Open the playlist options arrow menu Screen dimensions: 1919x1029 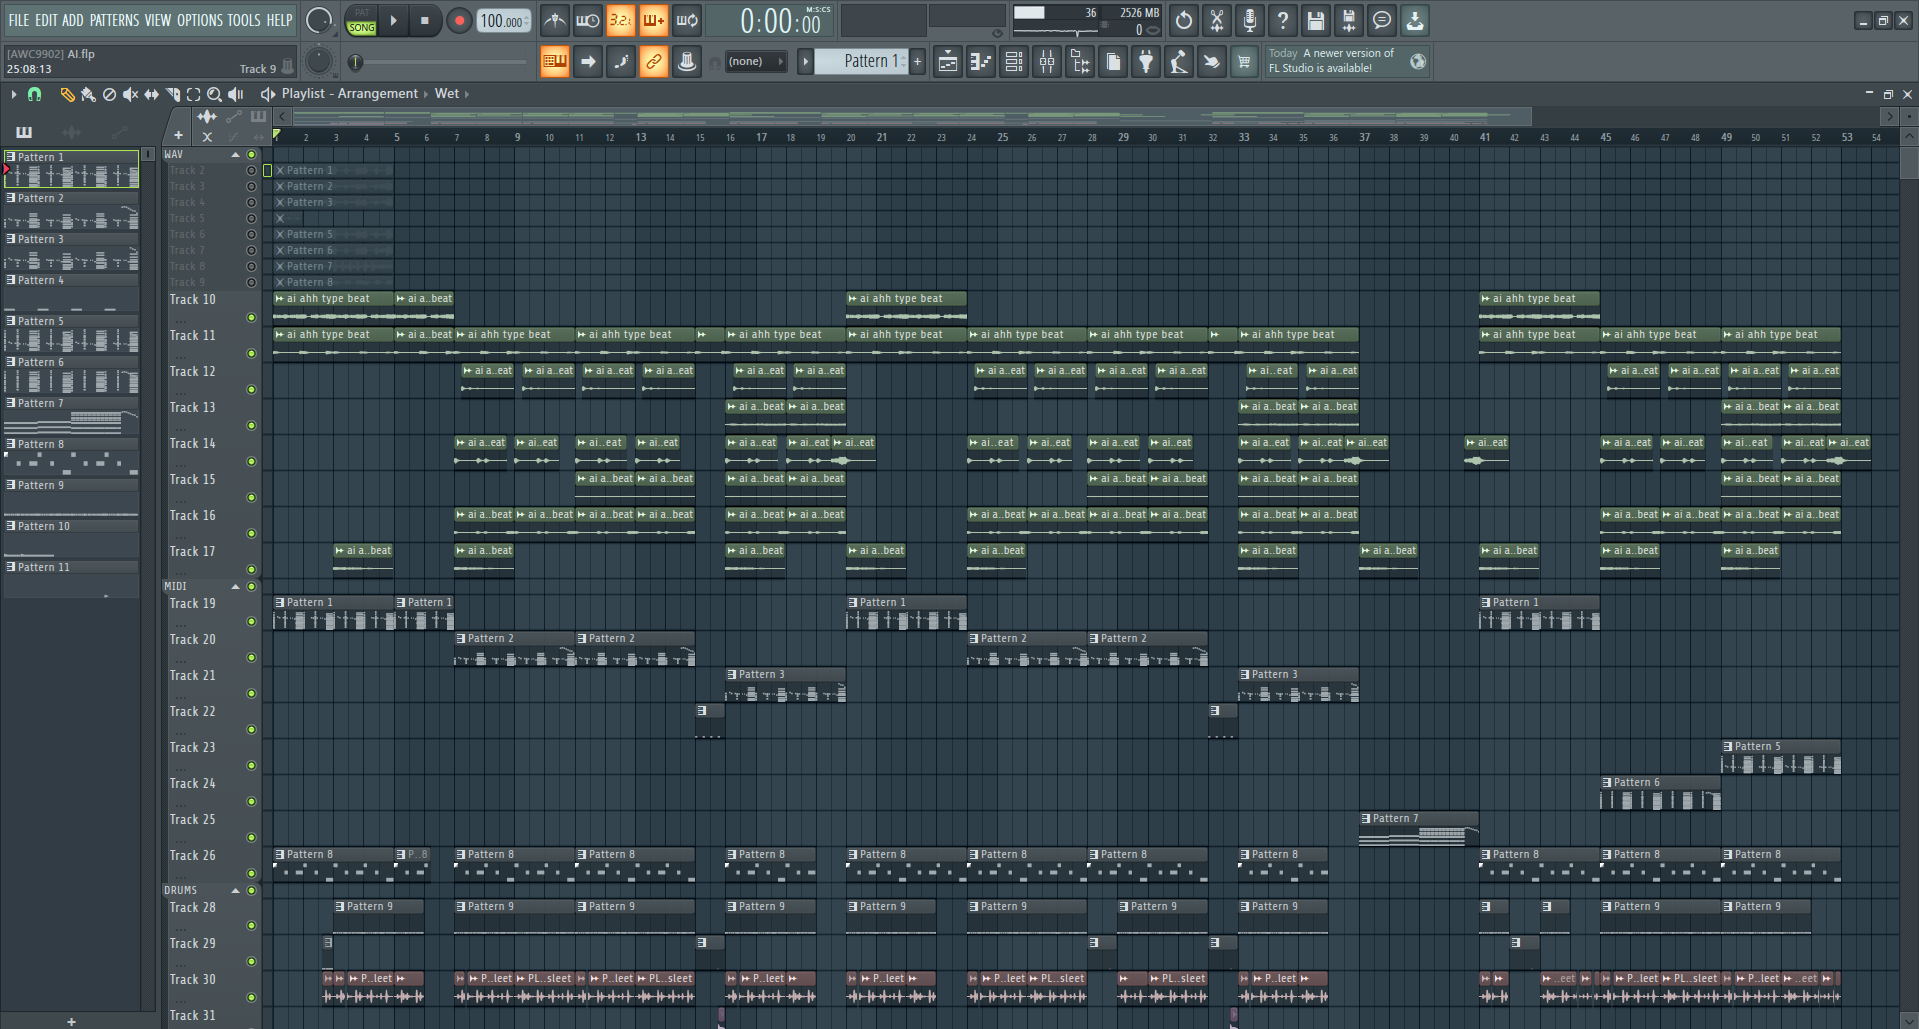(13, 94)
